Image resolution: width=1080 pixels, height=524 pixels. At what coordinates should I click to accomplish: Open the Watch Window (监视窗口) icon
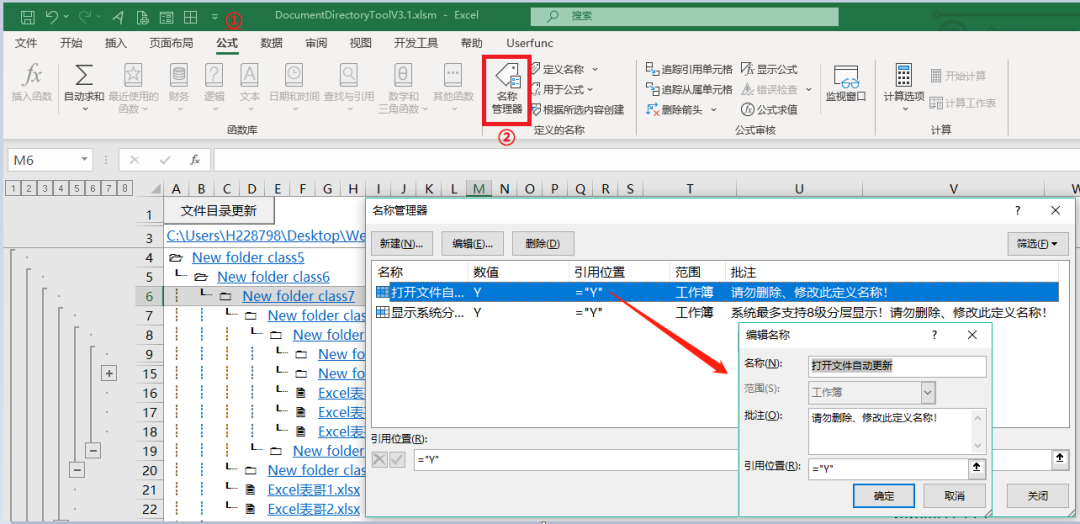845,84
